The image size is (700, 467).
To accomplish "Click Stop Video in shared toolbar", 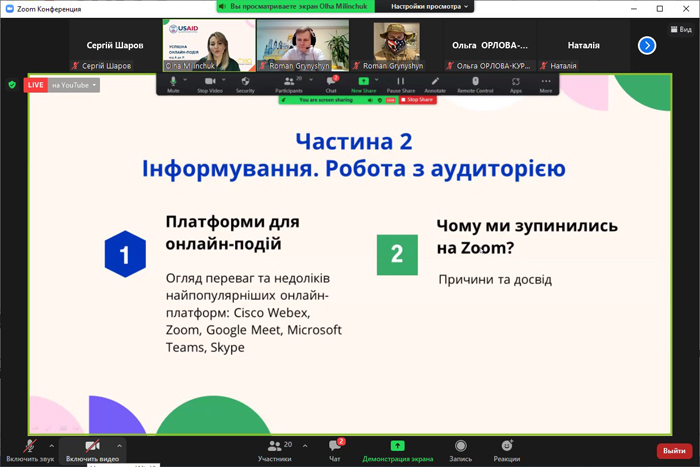I will (210, 84).
